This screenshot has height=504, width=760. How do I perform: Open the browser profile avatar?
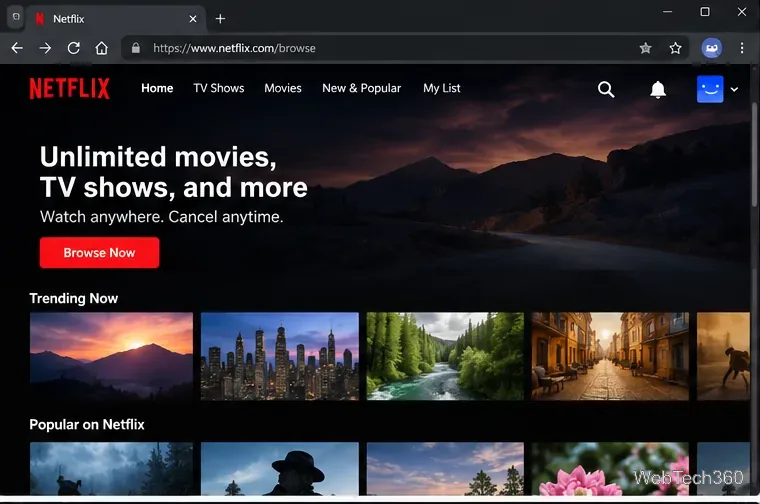point(712,48)
